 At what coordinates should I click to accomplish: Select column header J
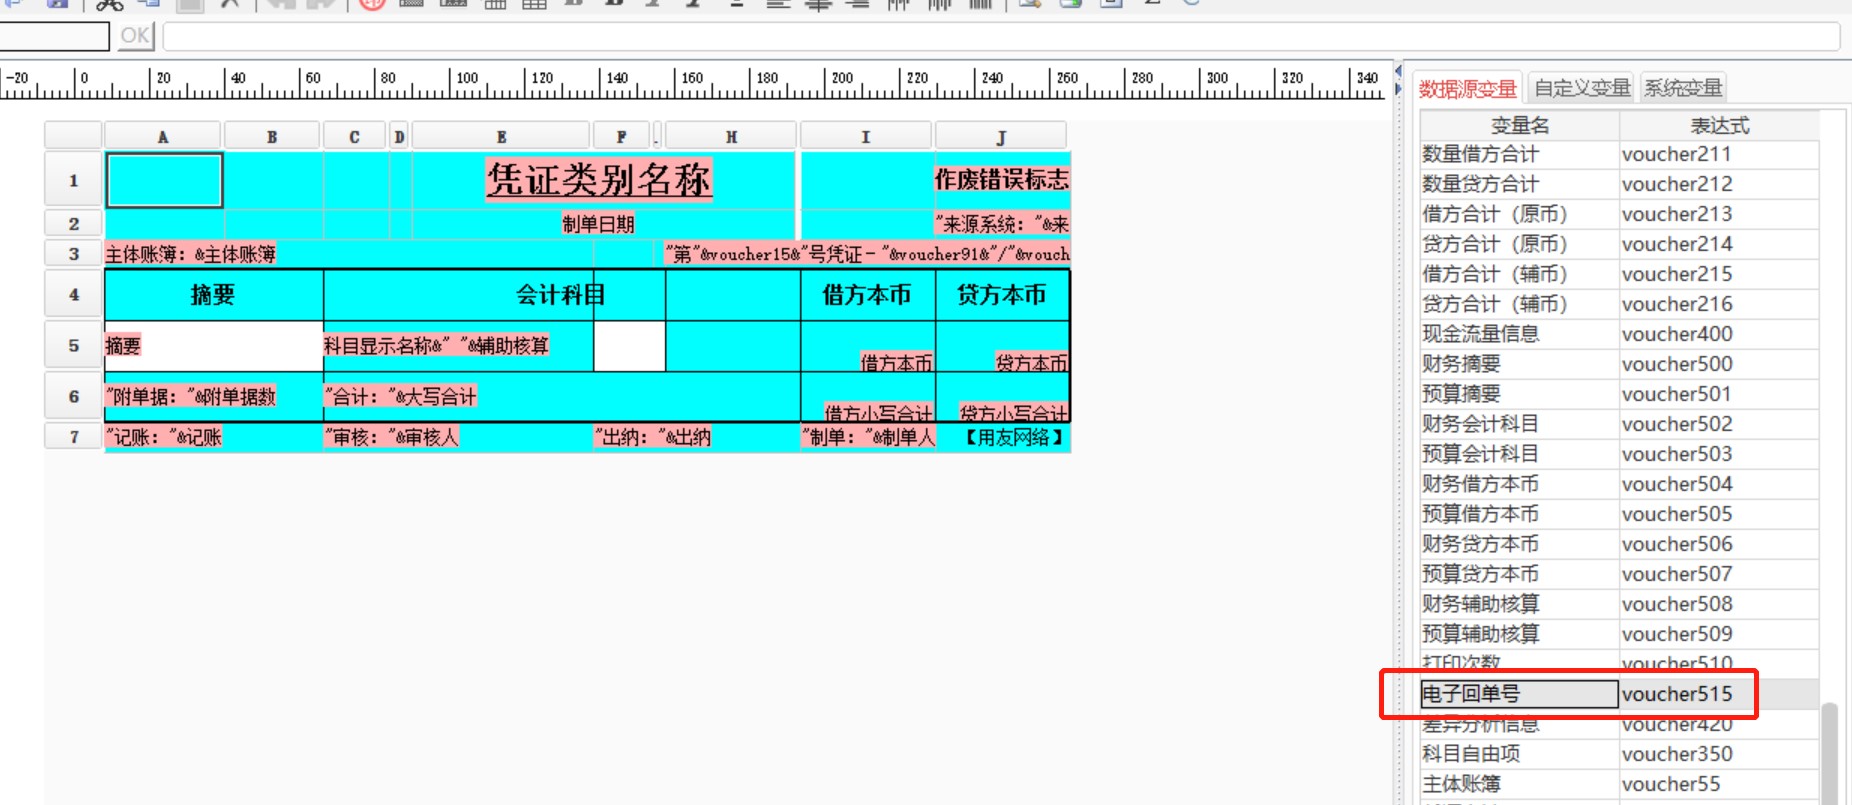coord(1001,136)
